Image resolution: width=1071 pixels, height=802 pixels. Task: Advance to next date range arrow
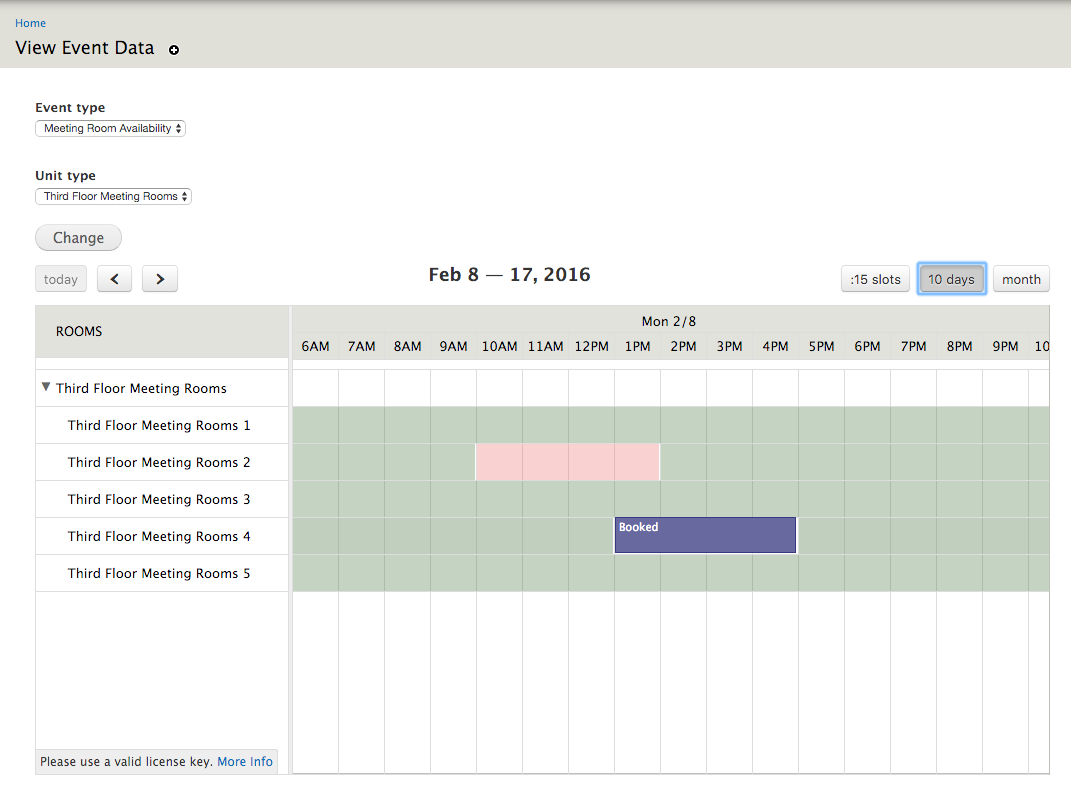160,279
